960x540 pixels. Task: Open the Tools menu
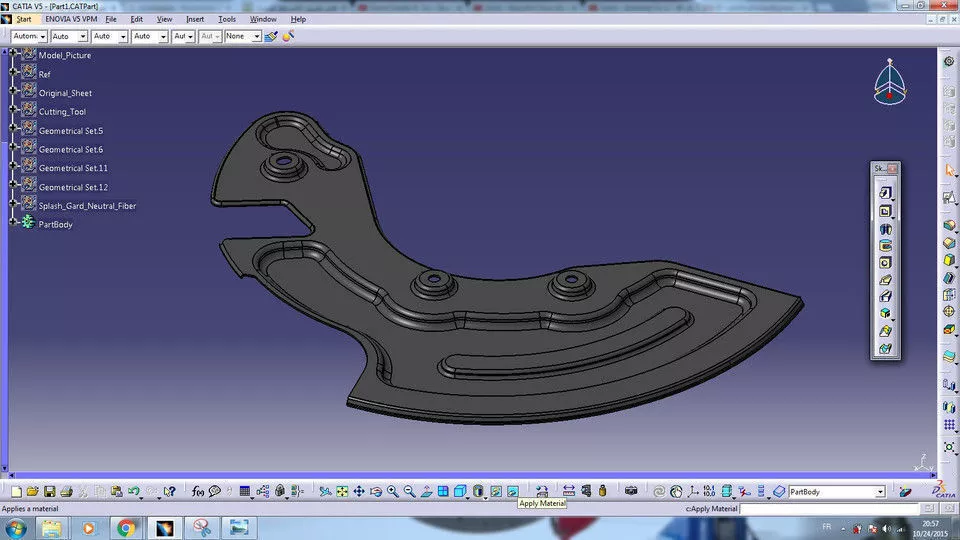click(x=227, y=20)
